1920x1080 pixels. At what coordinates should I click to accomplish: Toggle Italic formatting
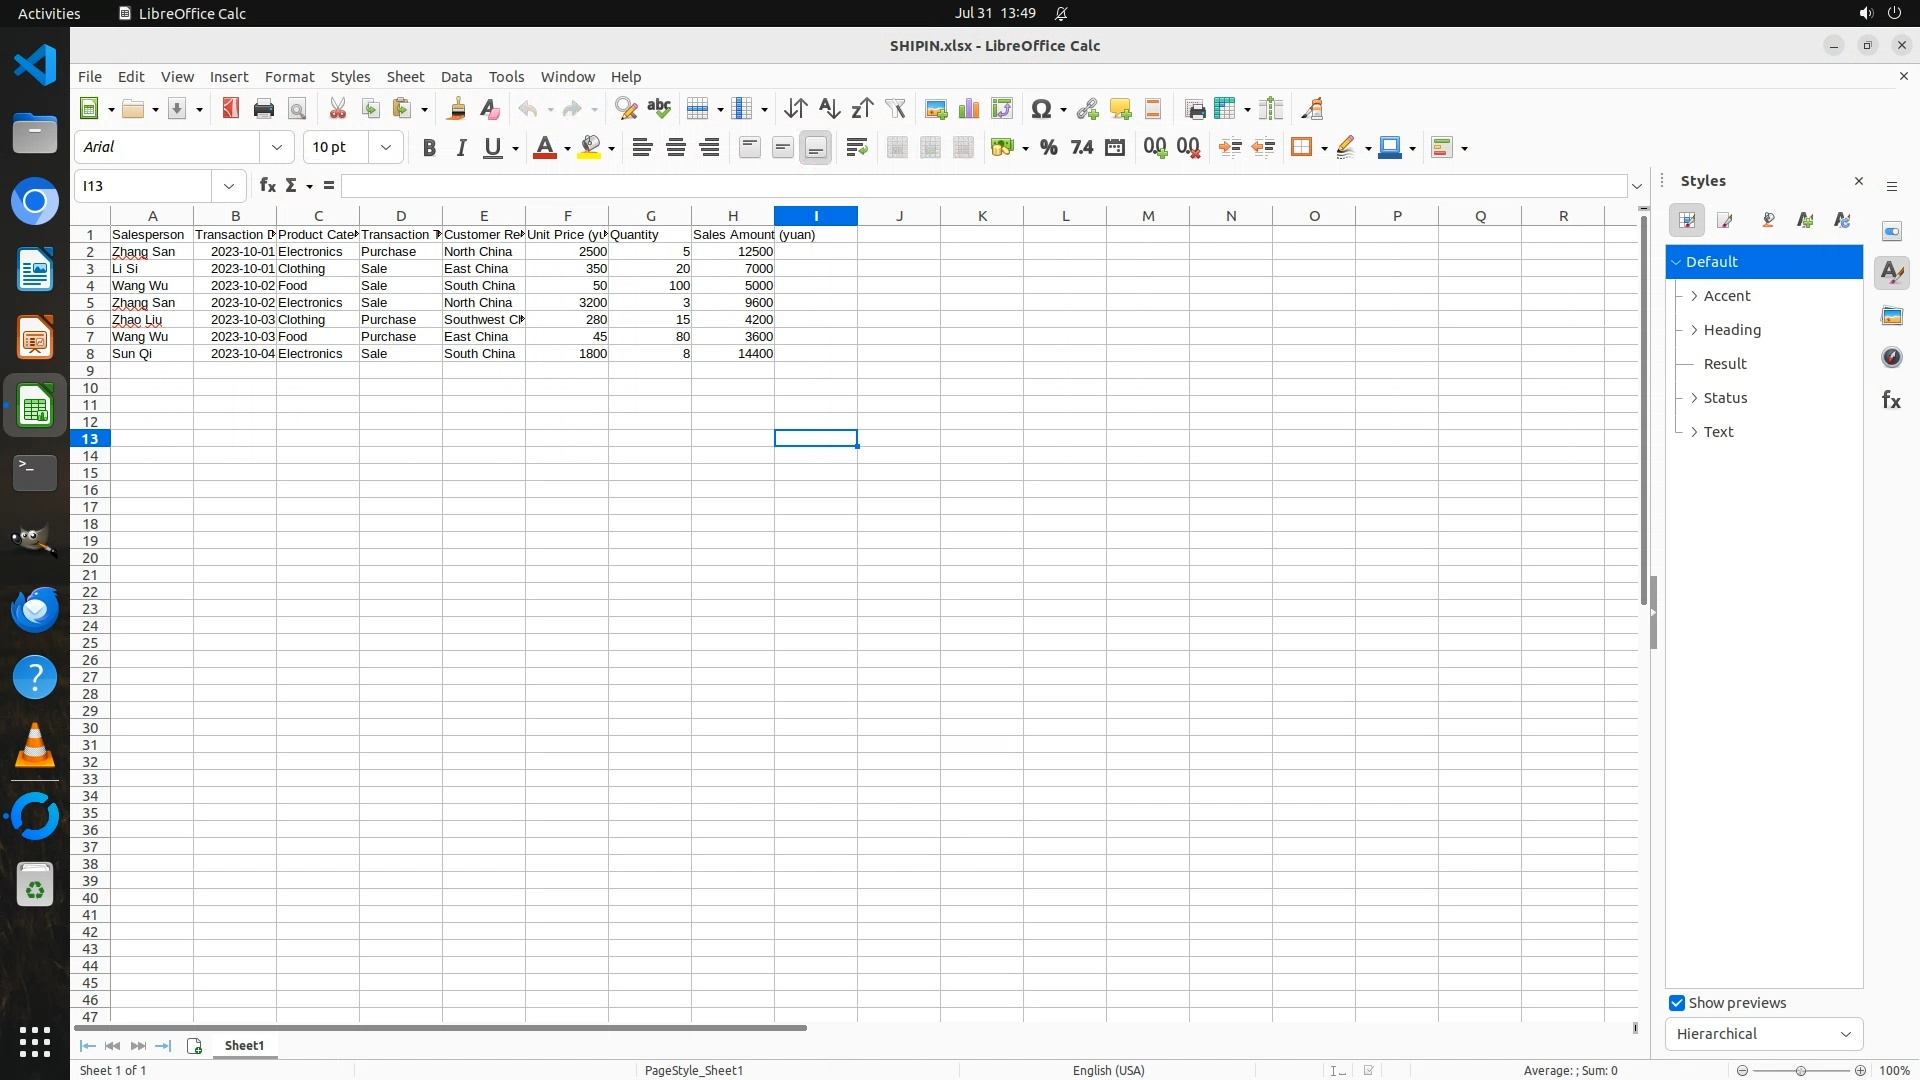tap(461, 148)
